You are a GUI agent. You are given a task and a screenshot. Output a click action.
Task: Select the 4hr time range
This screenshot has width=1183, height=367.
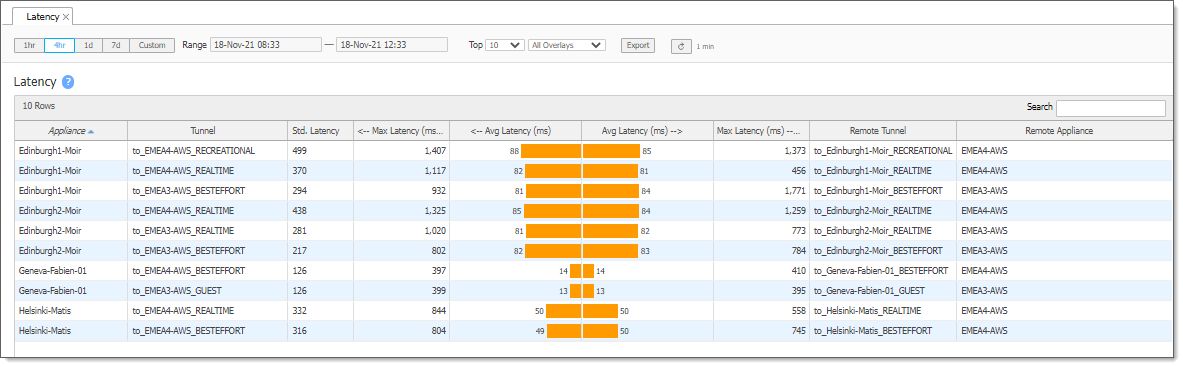click(59, 45)
